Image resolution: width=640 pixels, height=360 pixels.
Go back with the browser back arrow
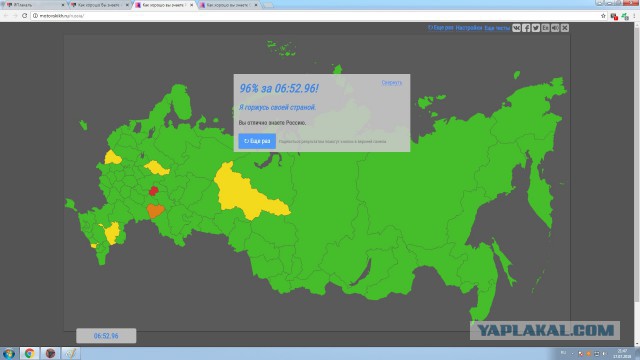point(6,16)
